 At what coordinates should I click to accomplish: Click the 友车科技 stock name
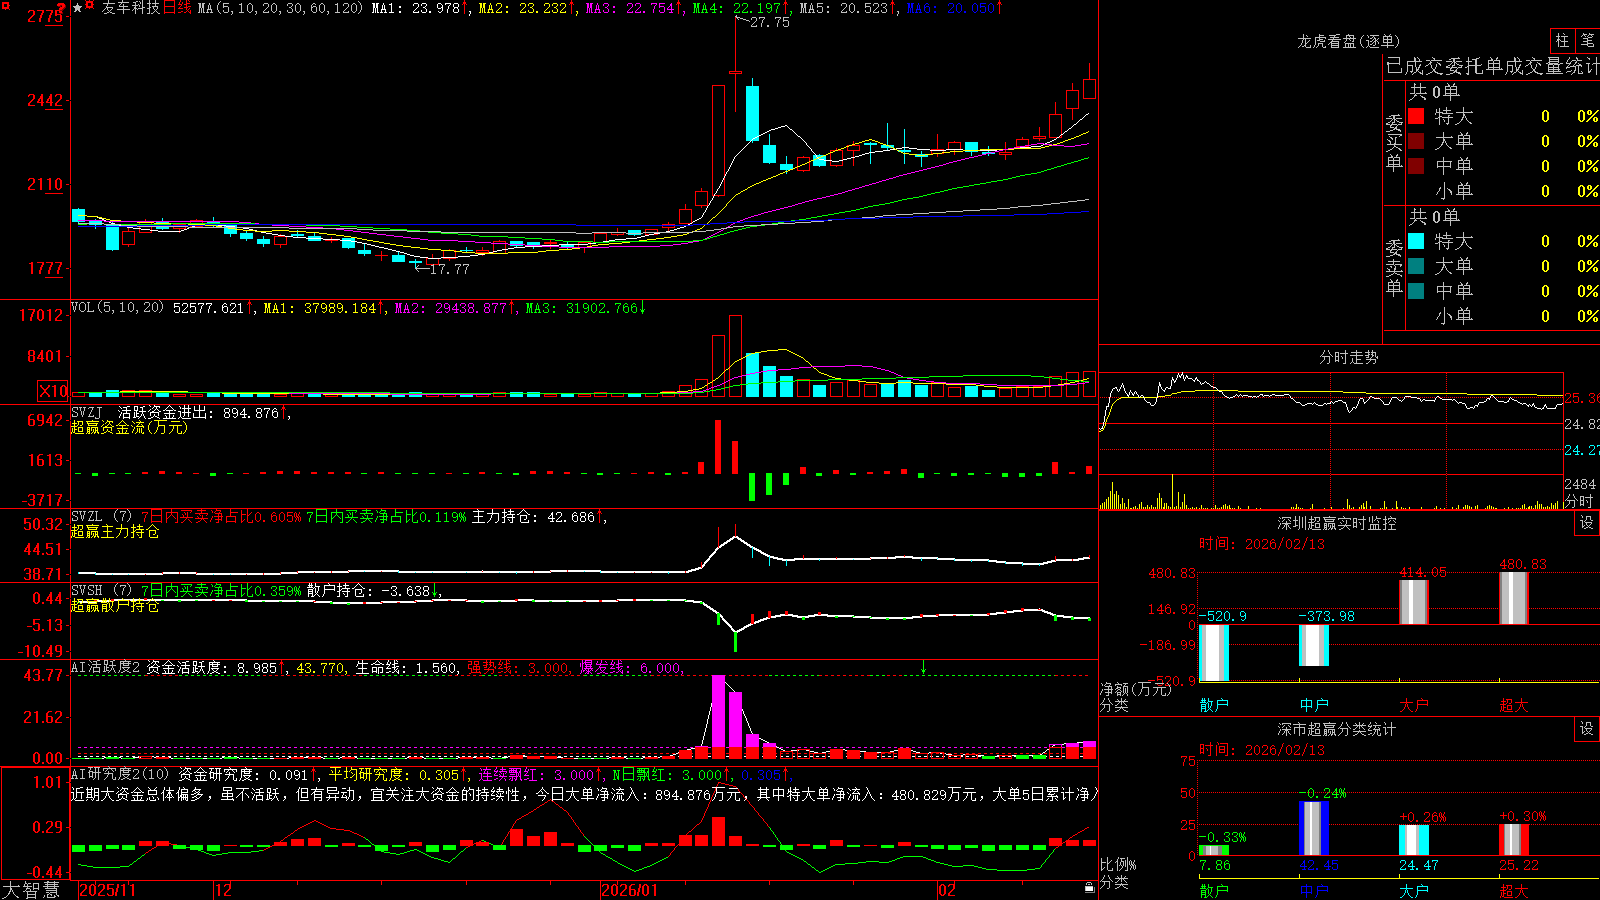pyautogui.click(x=131, y=8)
